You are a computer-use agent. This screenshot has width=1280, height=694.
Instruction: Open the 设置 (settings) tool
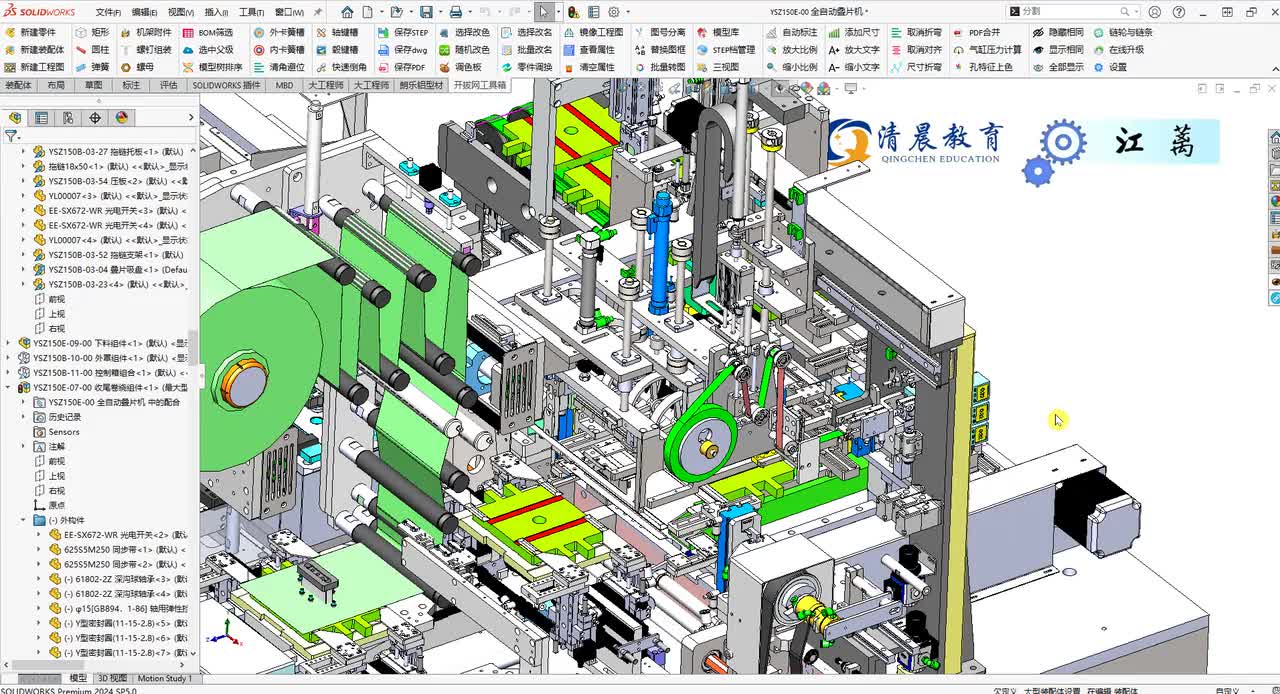pos(1109,67)
